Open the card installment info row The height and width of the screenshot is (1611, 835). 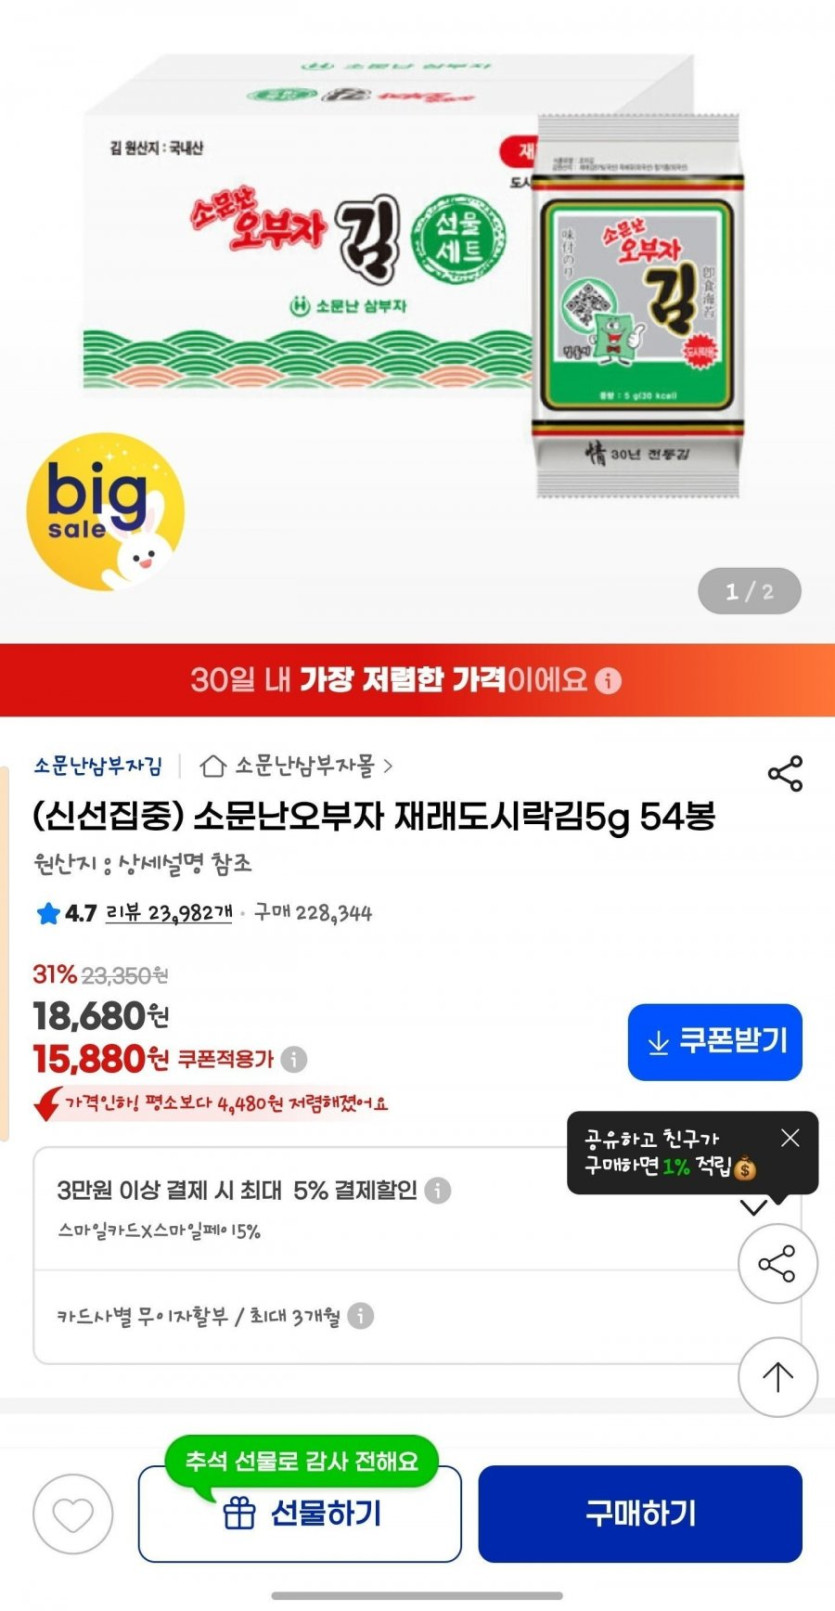[417, 1317]
